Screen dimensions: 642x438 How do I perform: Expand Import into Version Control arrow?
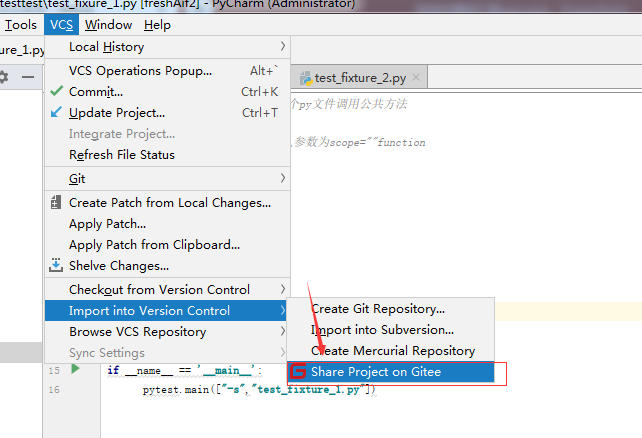tap(283, 310)
